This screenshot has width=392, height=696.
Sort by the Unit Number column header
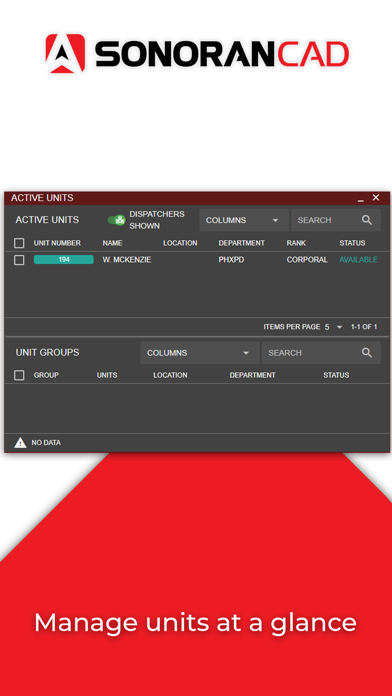[x=57, y=243]
